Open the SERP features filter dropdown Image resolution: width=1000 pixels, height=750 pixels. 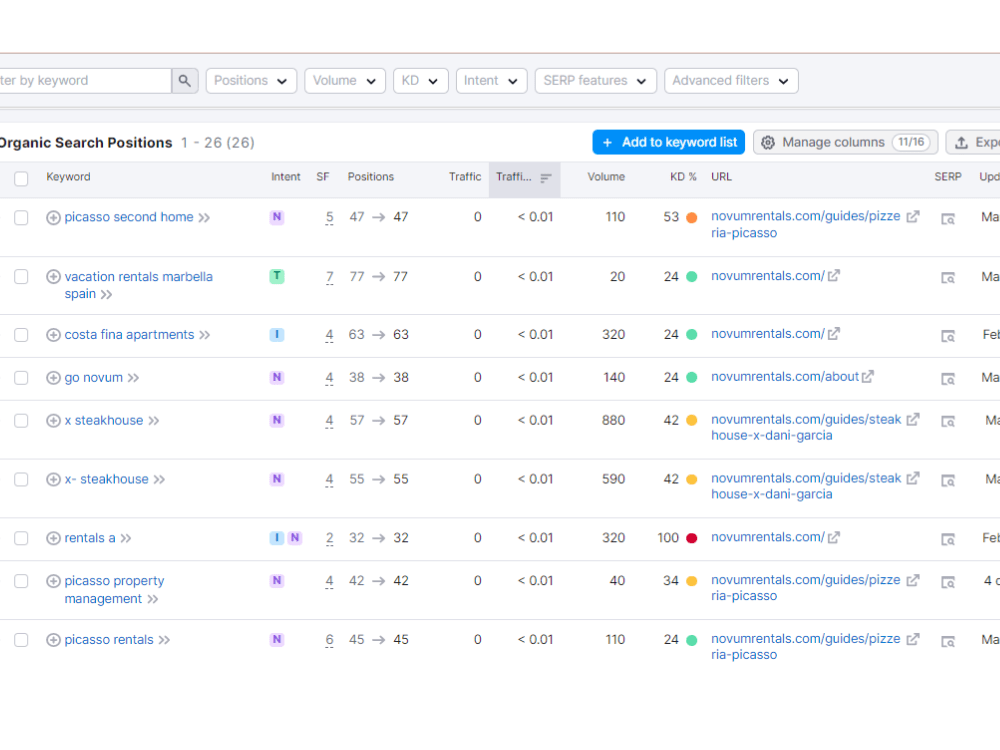596,81
